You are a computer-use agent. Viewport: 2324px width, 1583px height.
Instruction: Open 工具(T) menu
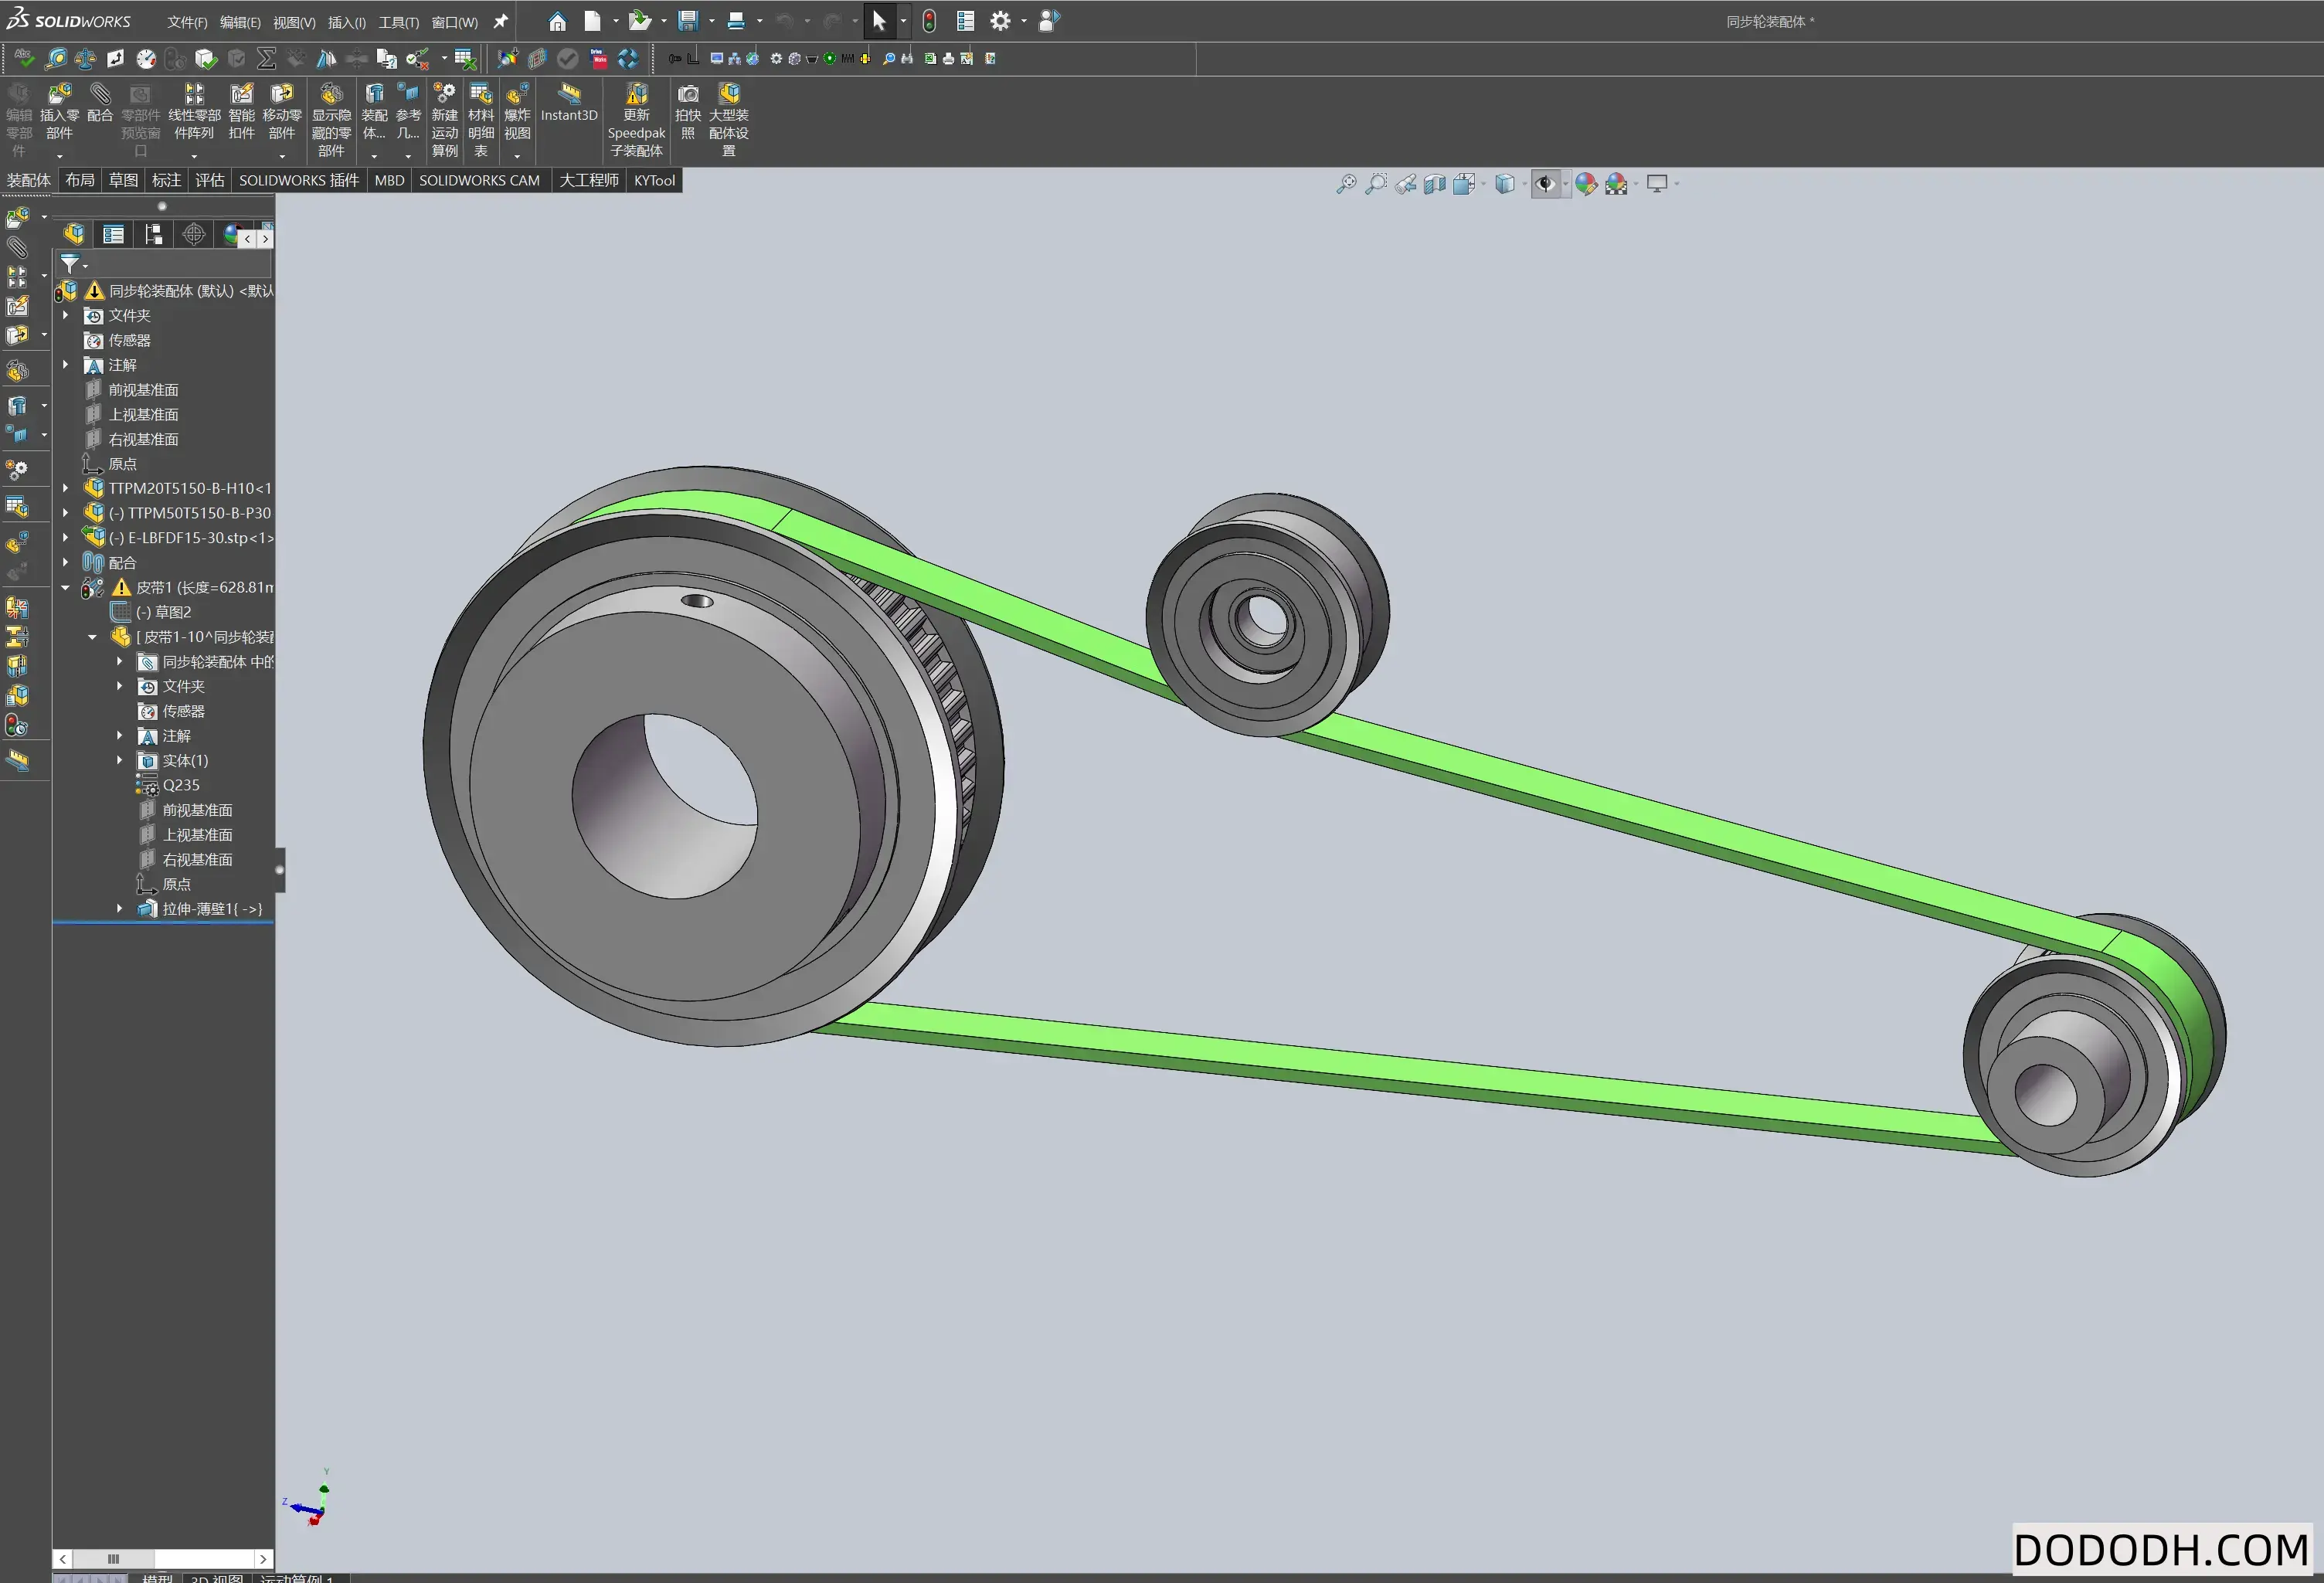point(399,22)
